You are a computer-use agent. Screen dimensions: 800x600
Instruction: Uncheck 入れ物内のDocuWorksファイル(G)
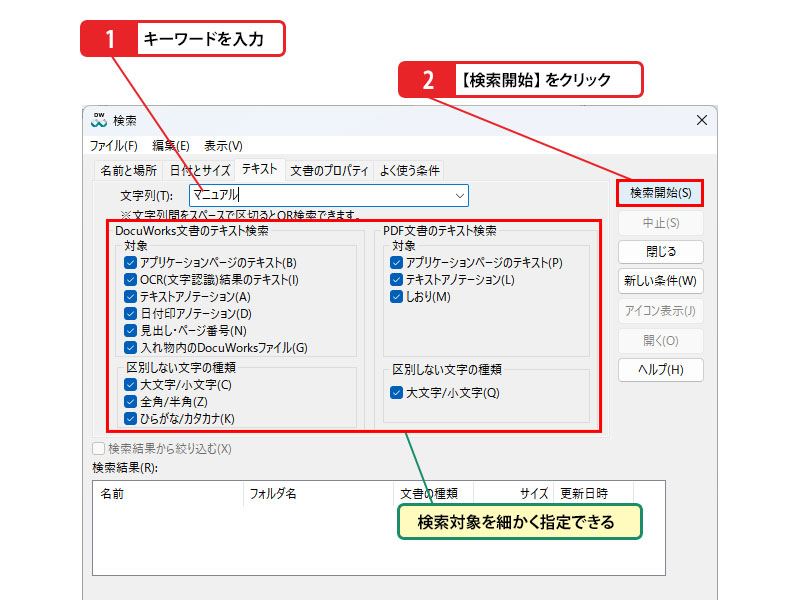point(130,347)
